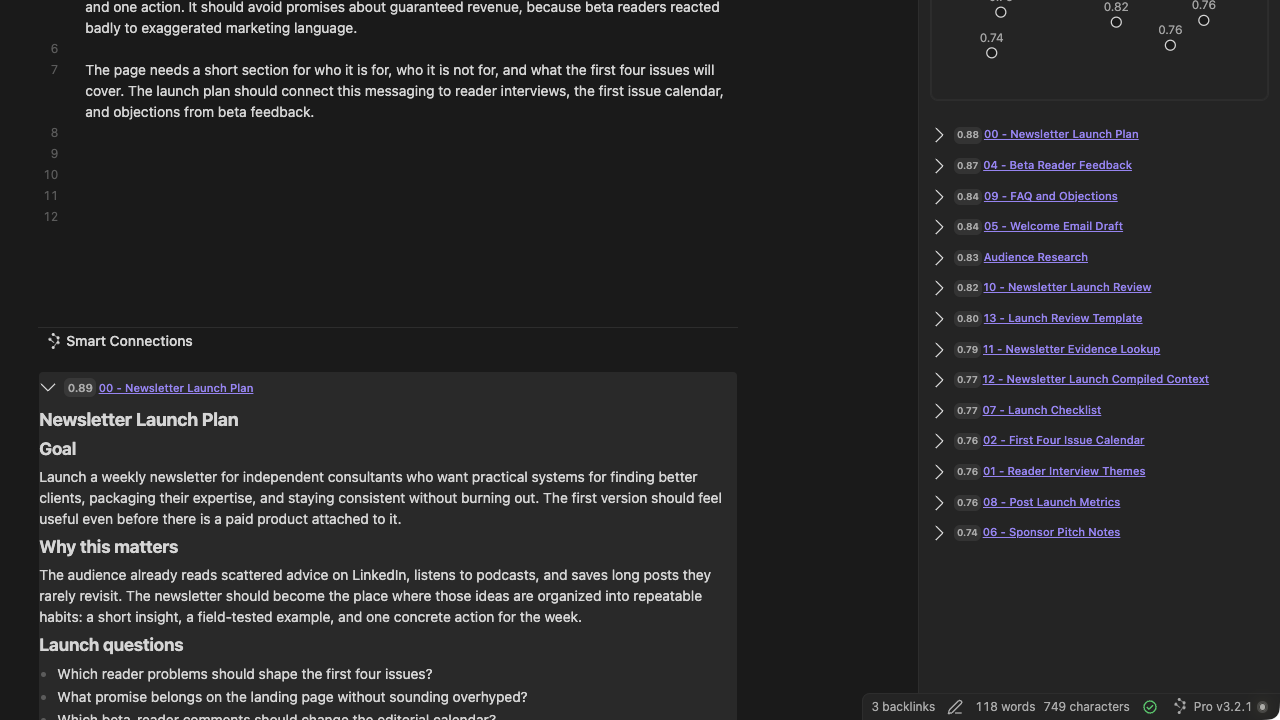The height and width of the screenshot is (720, 1280).
Task: Expand 09 - FAQ and Objections result
Action: pos(939,196)
